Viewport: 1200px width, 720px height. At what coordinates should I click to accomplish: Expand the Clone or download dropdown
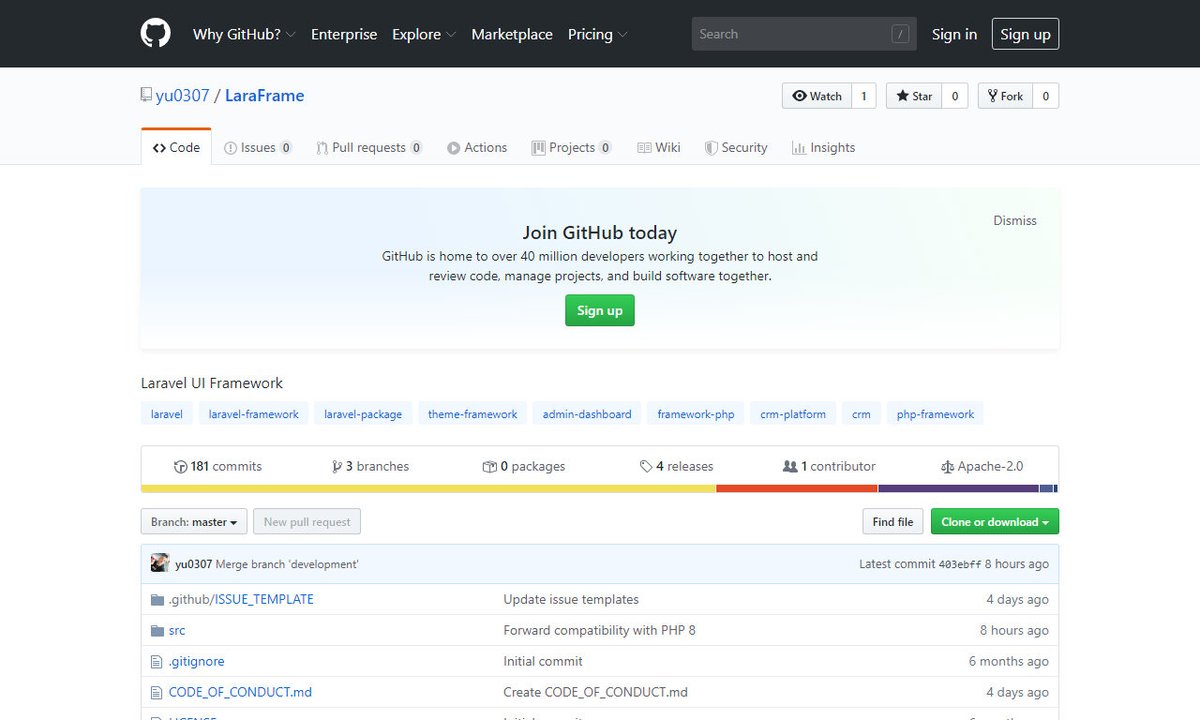pyautogui.click(x=995, y=522)
